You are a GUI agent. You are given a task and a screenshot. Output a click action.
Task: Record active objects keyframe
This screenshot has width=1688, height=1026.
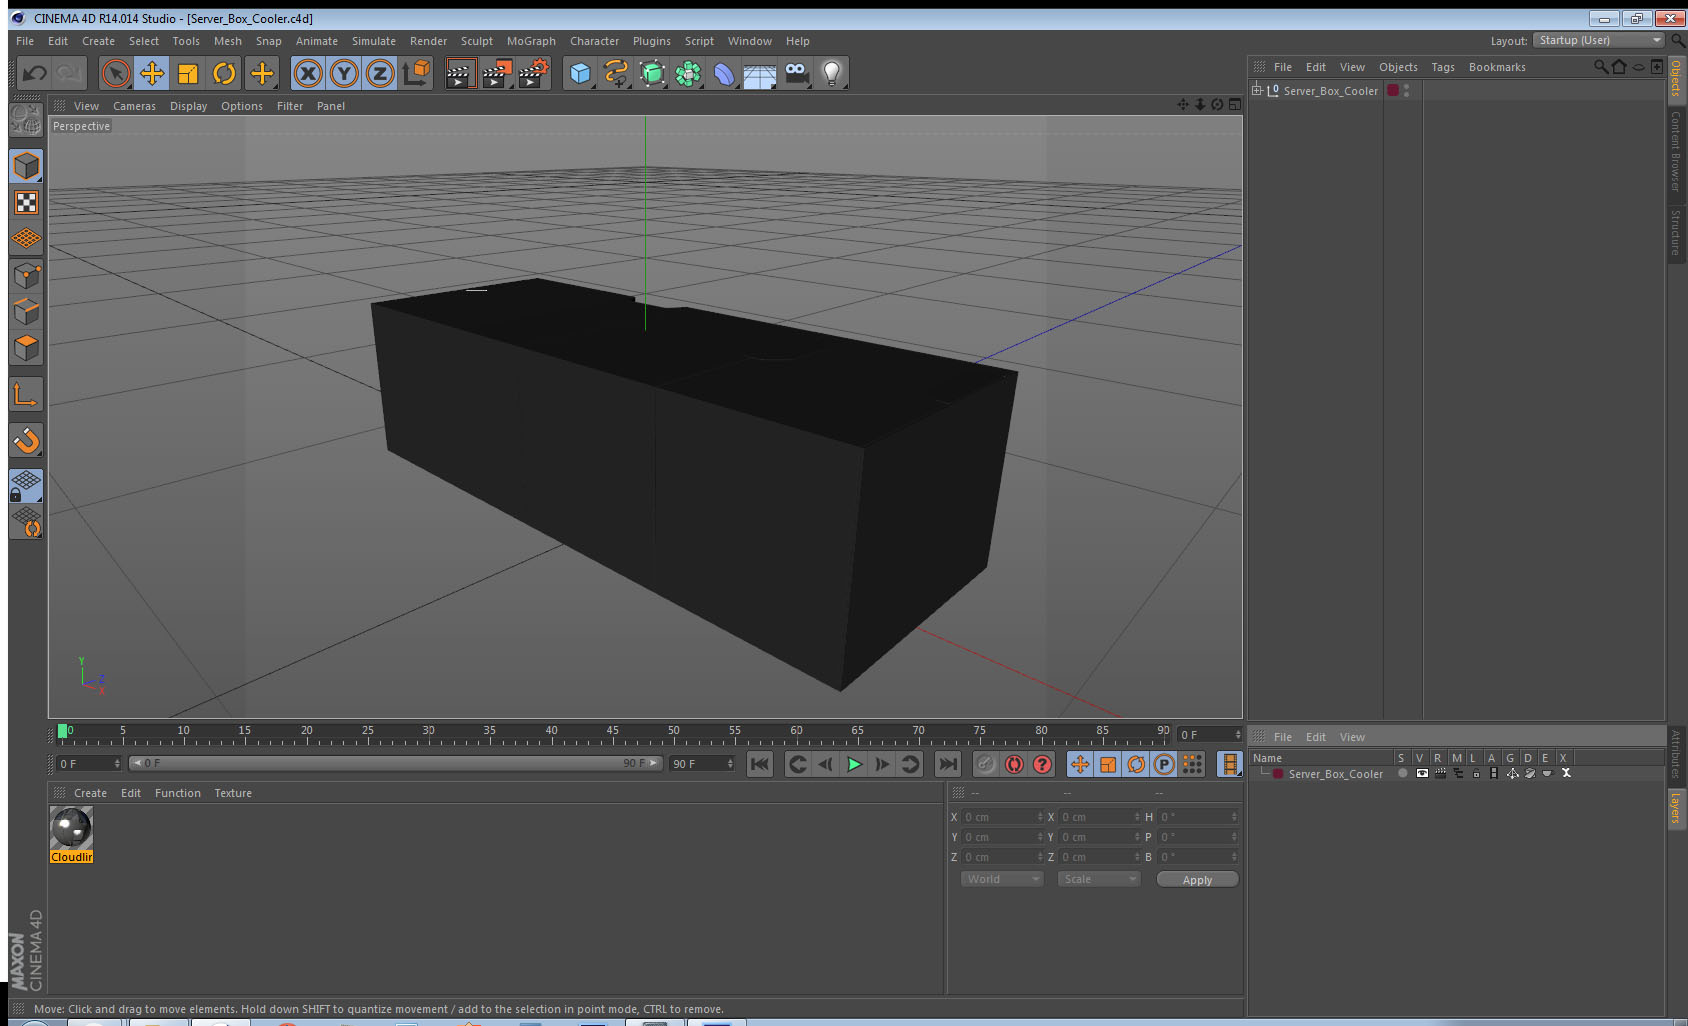pos(986,764)
